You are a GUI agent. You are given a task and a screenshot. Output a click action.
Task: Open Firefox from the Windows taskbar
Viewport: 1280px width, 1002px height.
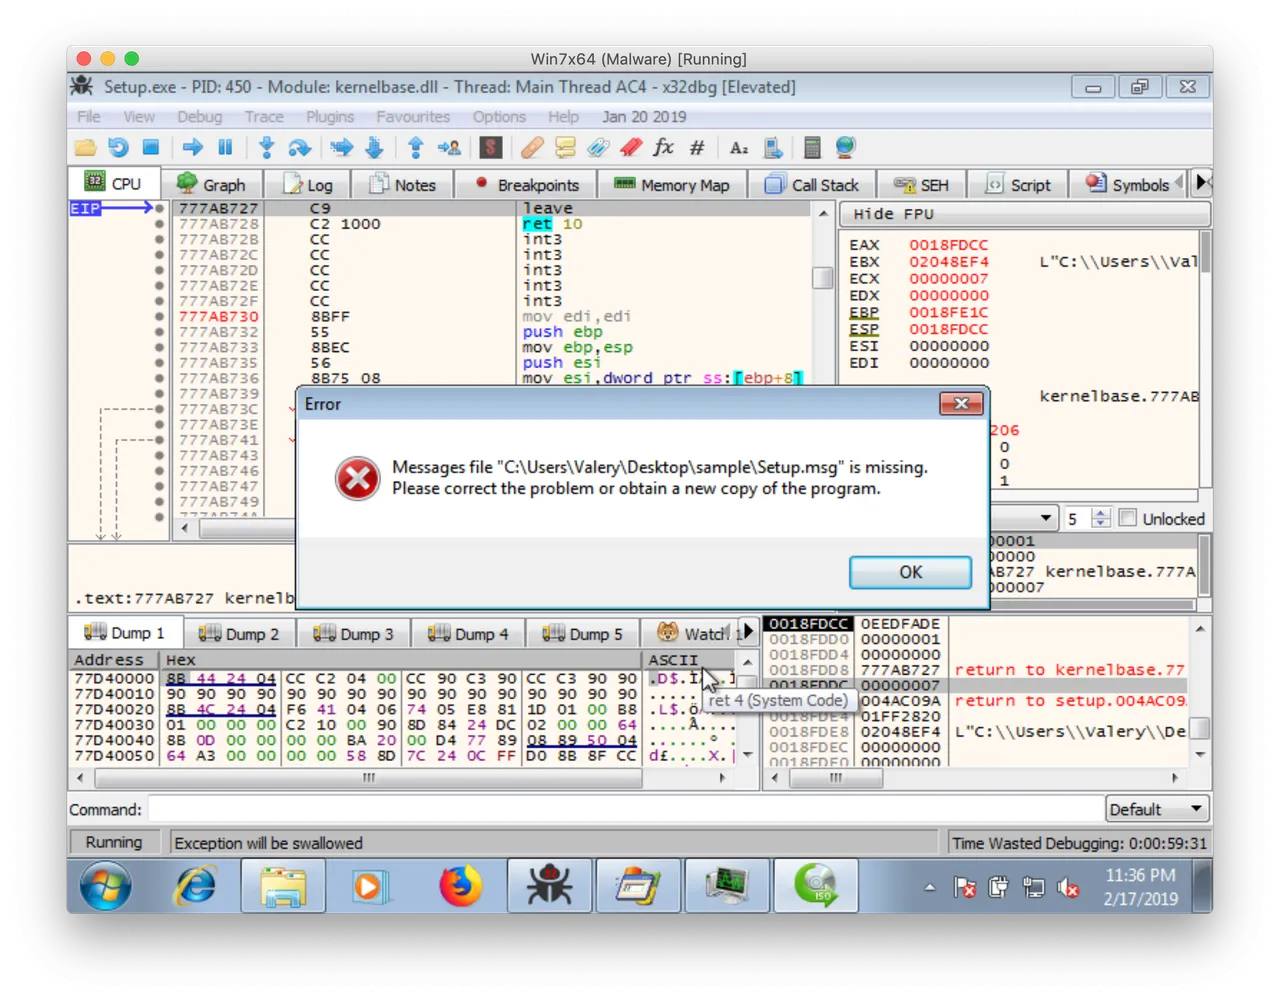(x=460, y=886)
